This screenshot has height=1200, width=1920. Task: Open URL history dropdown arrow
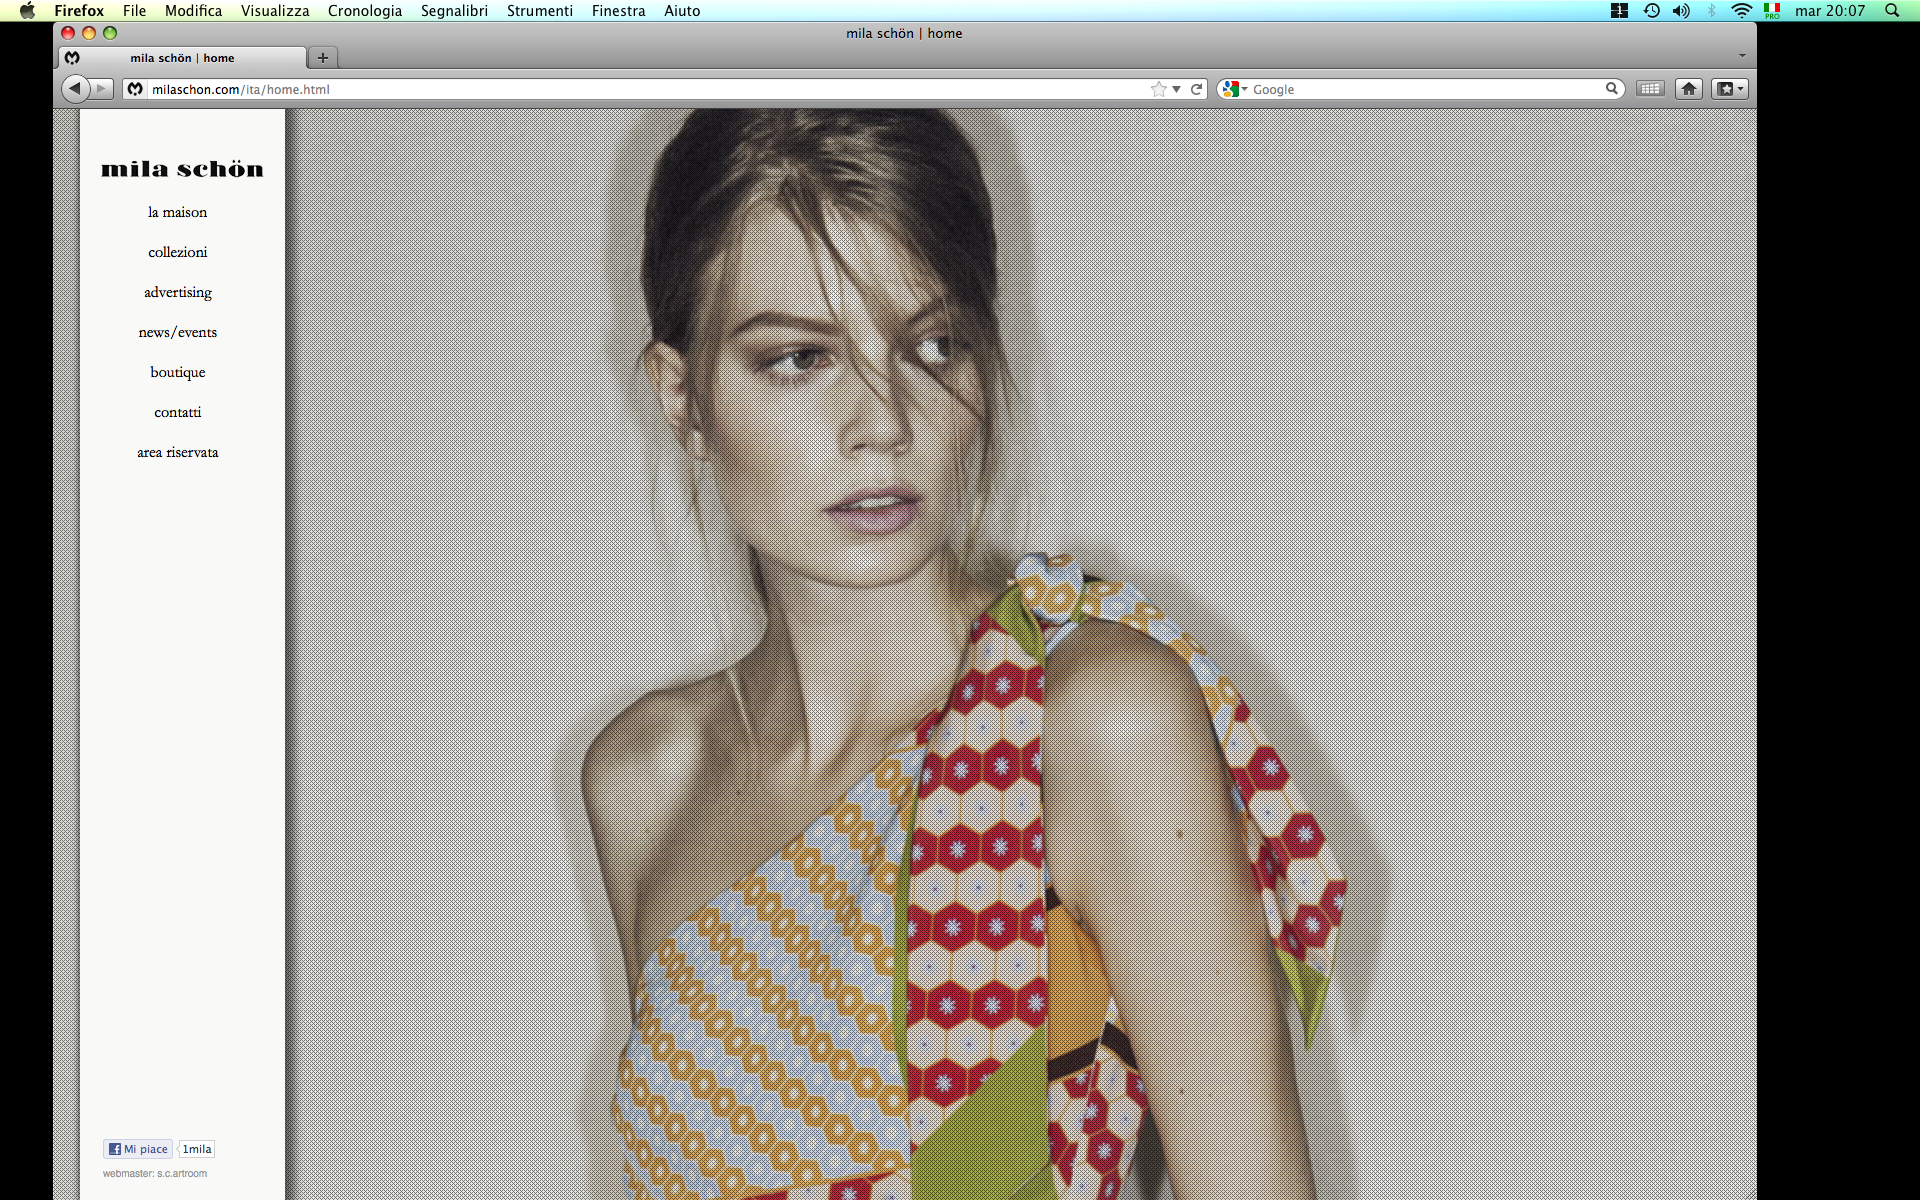[1177, 89]
